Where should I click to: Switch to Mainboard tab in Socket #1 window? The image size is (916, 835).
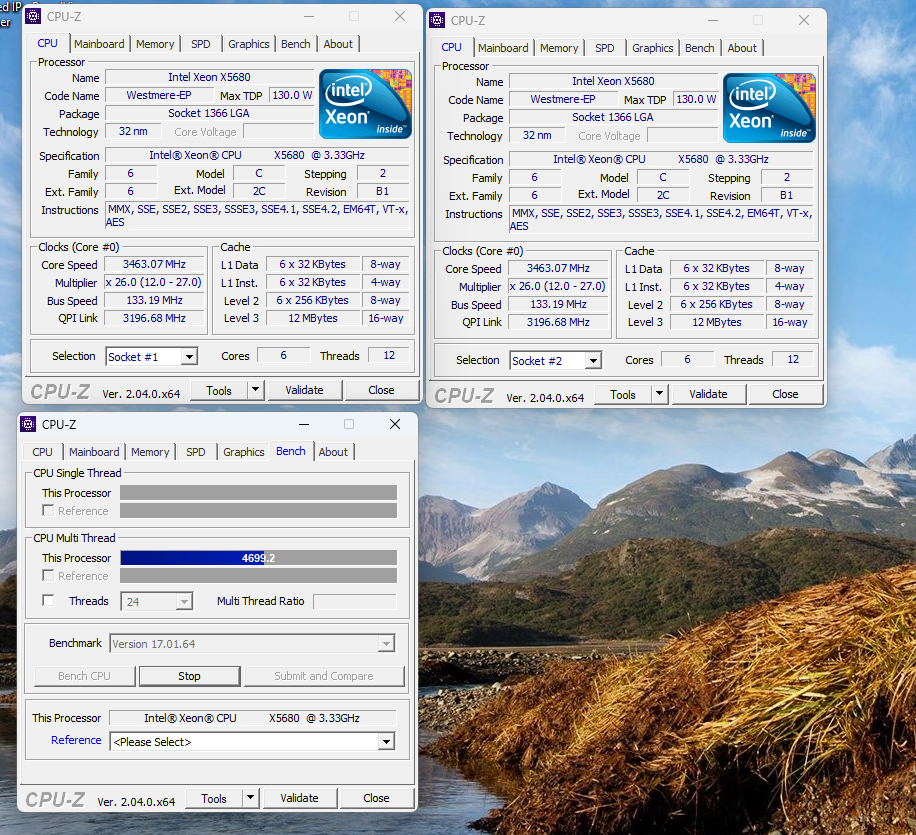point(99,44)
